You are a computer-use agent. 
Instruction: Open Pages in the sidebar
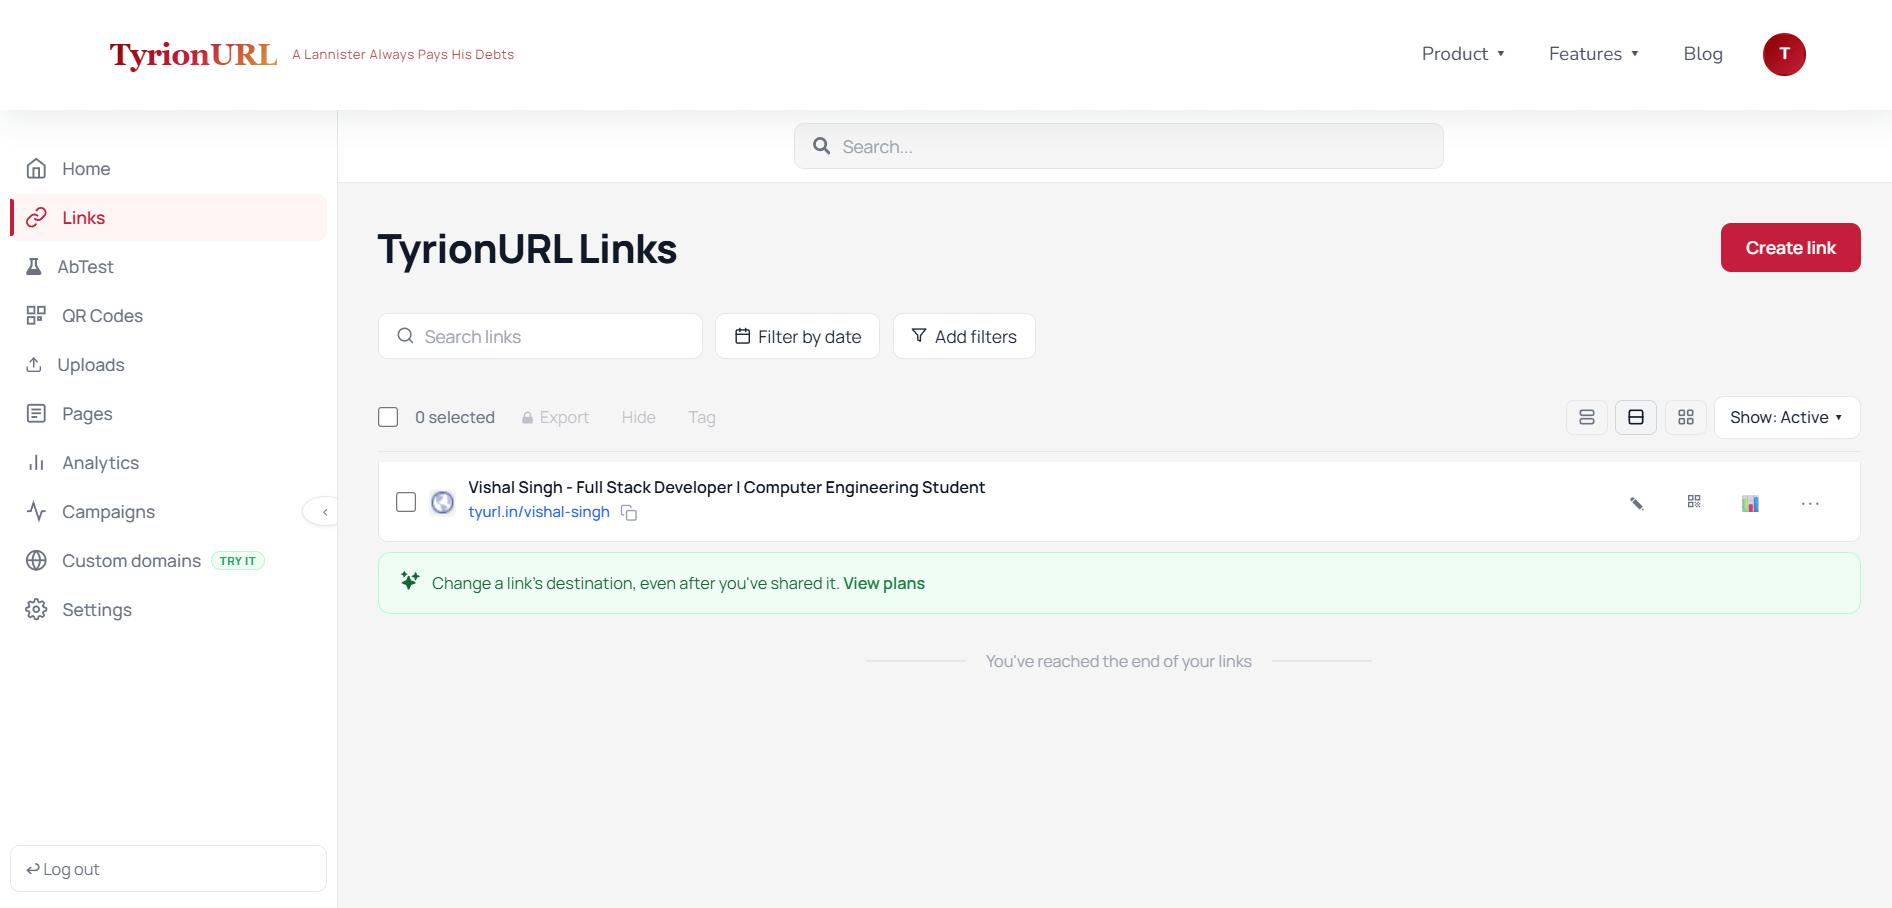168,414
